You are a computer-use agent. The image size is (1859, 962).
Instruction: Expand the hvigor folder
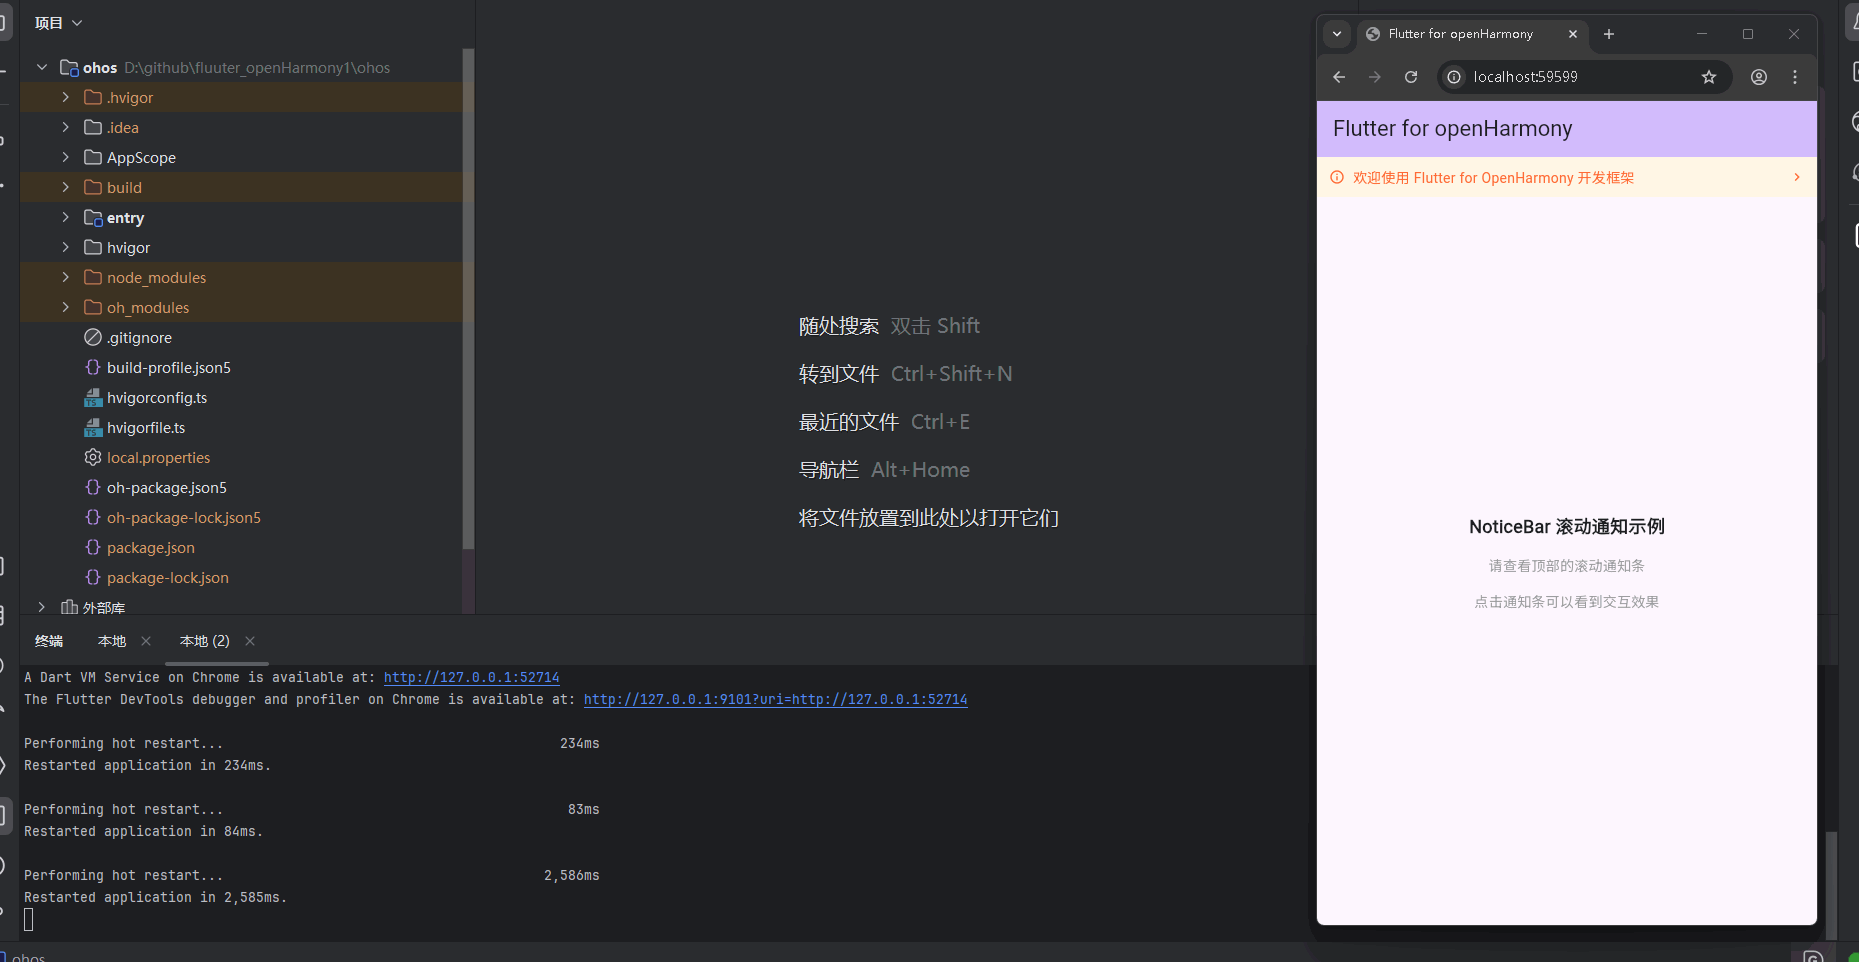pyautogui.click(x=65, y=247)
